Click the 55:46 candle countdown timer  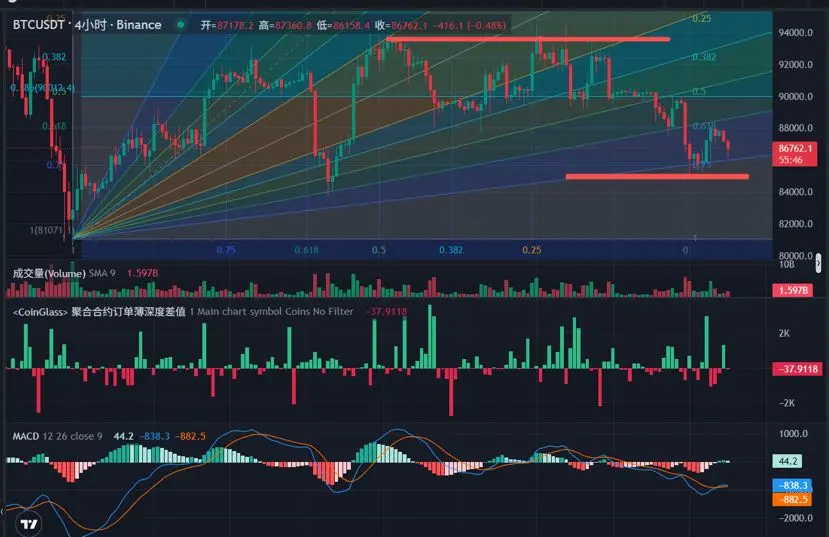pos(790,160)
